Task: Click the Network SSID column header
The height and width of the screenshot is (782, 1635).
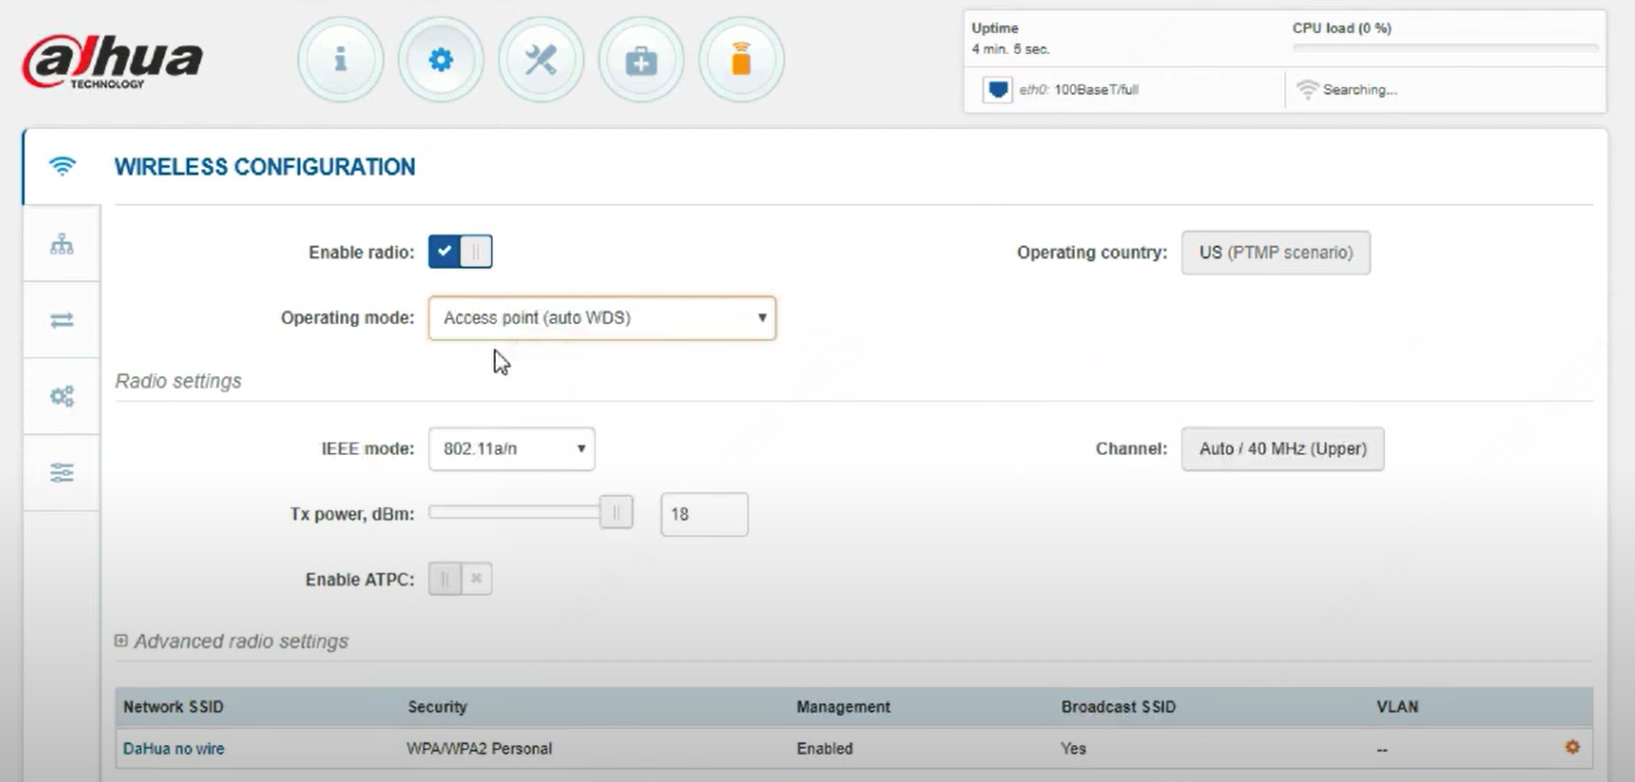Action: (173, 707)
